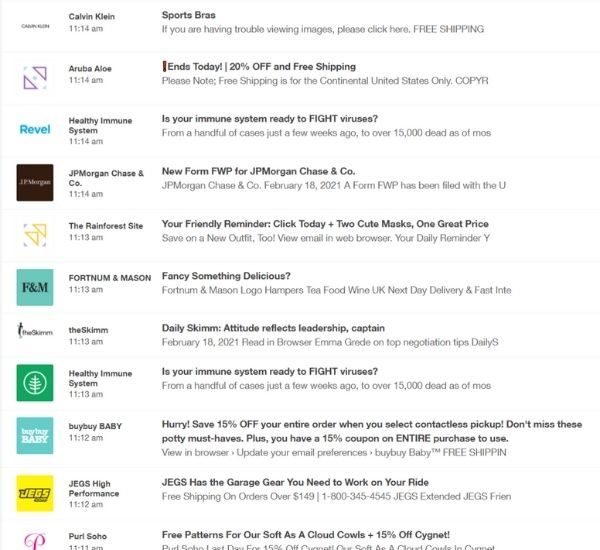Click the yellow JEGS logo

click(35, 493)
